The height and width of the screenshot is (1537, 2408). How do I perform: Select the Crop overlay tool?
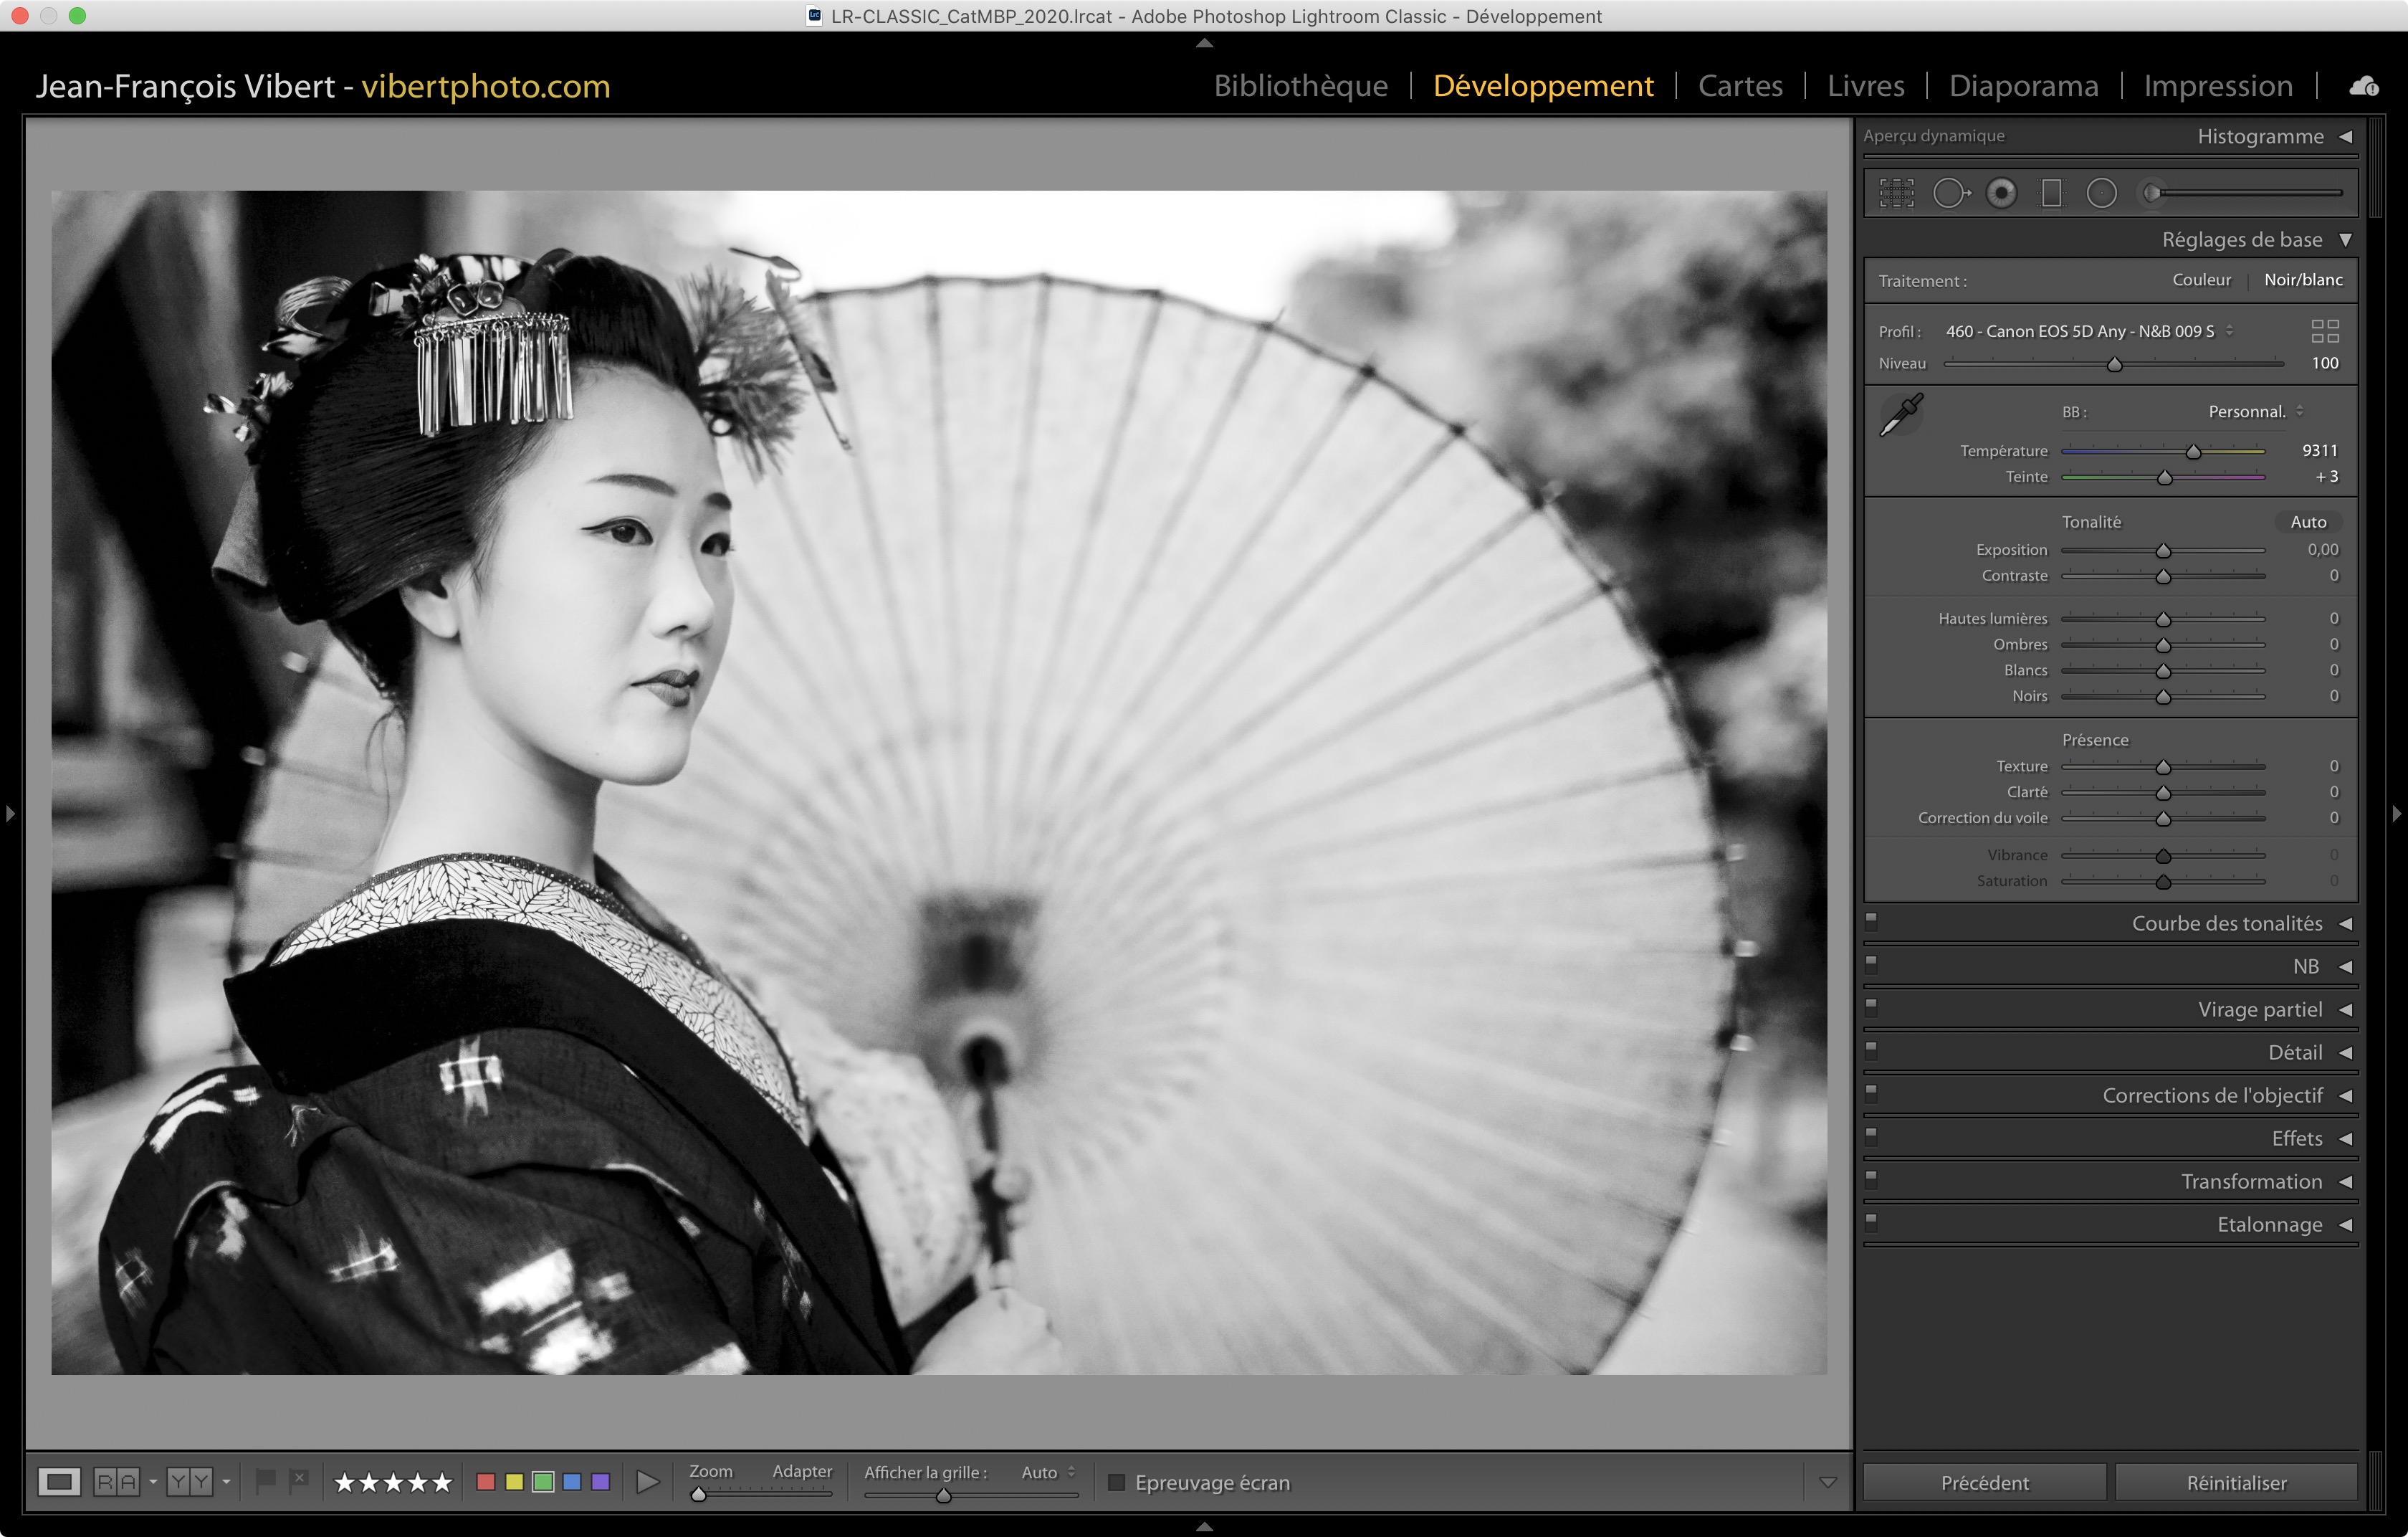click(x=1896, y=193)
